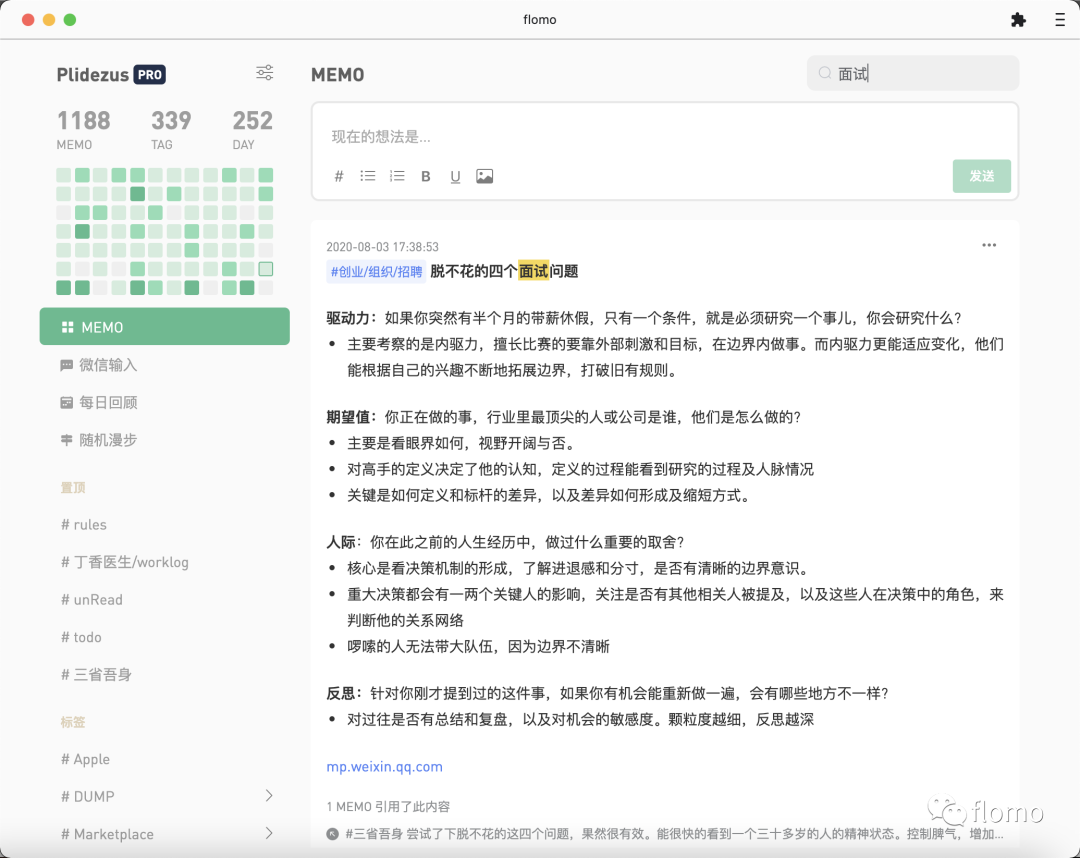Click the 252 DAY count
The height and width of the screenshot is (858, 1080).
(x=252, y=129)
